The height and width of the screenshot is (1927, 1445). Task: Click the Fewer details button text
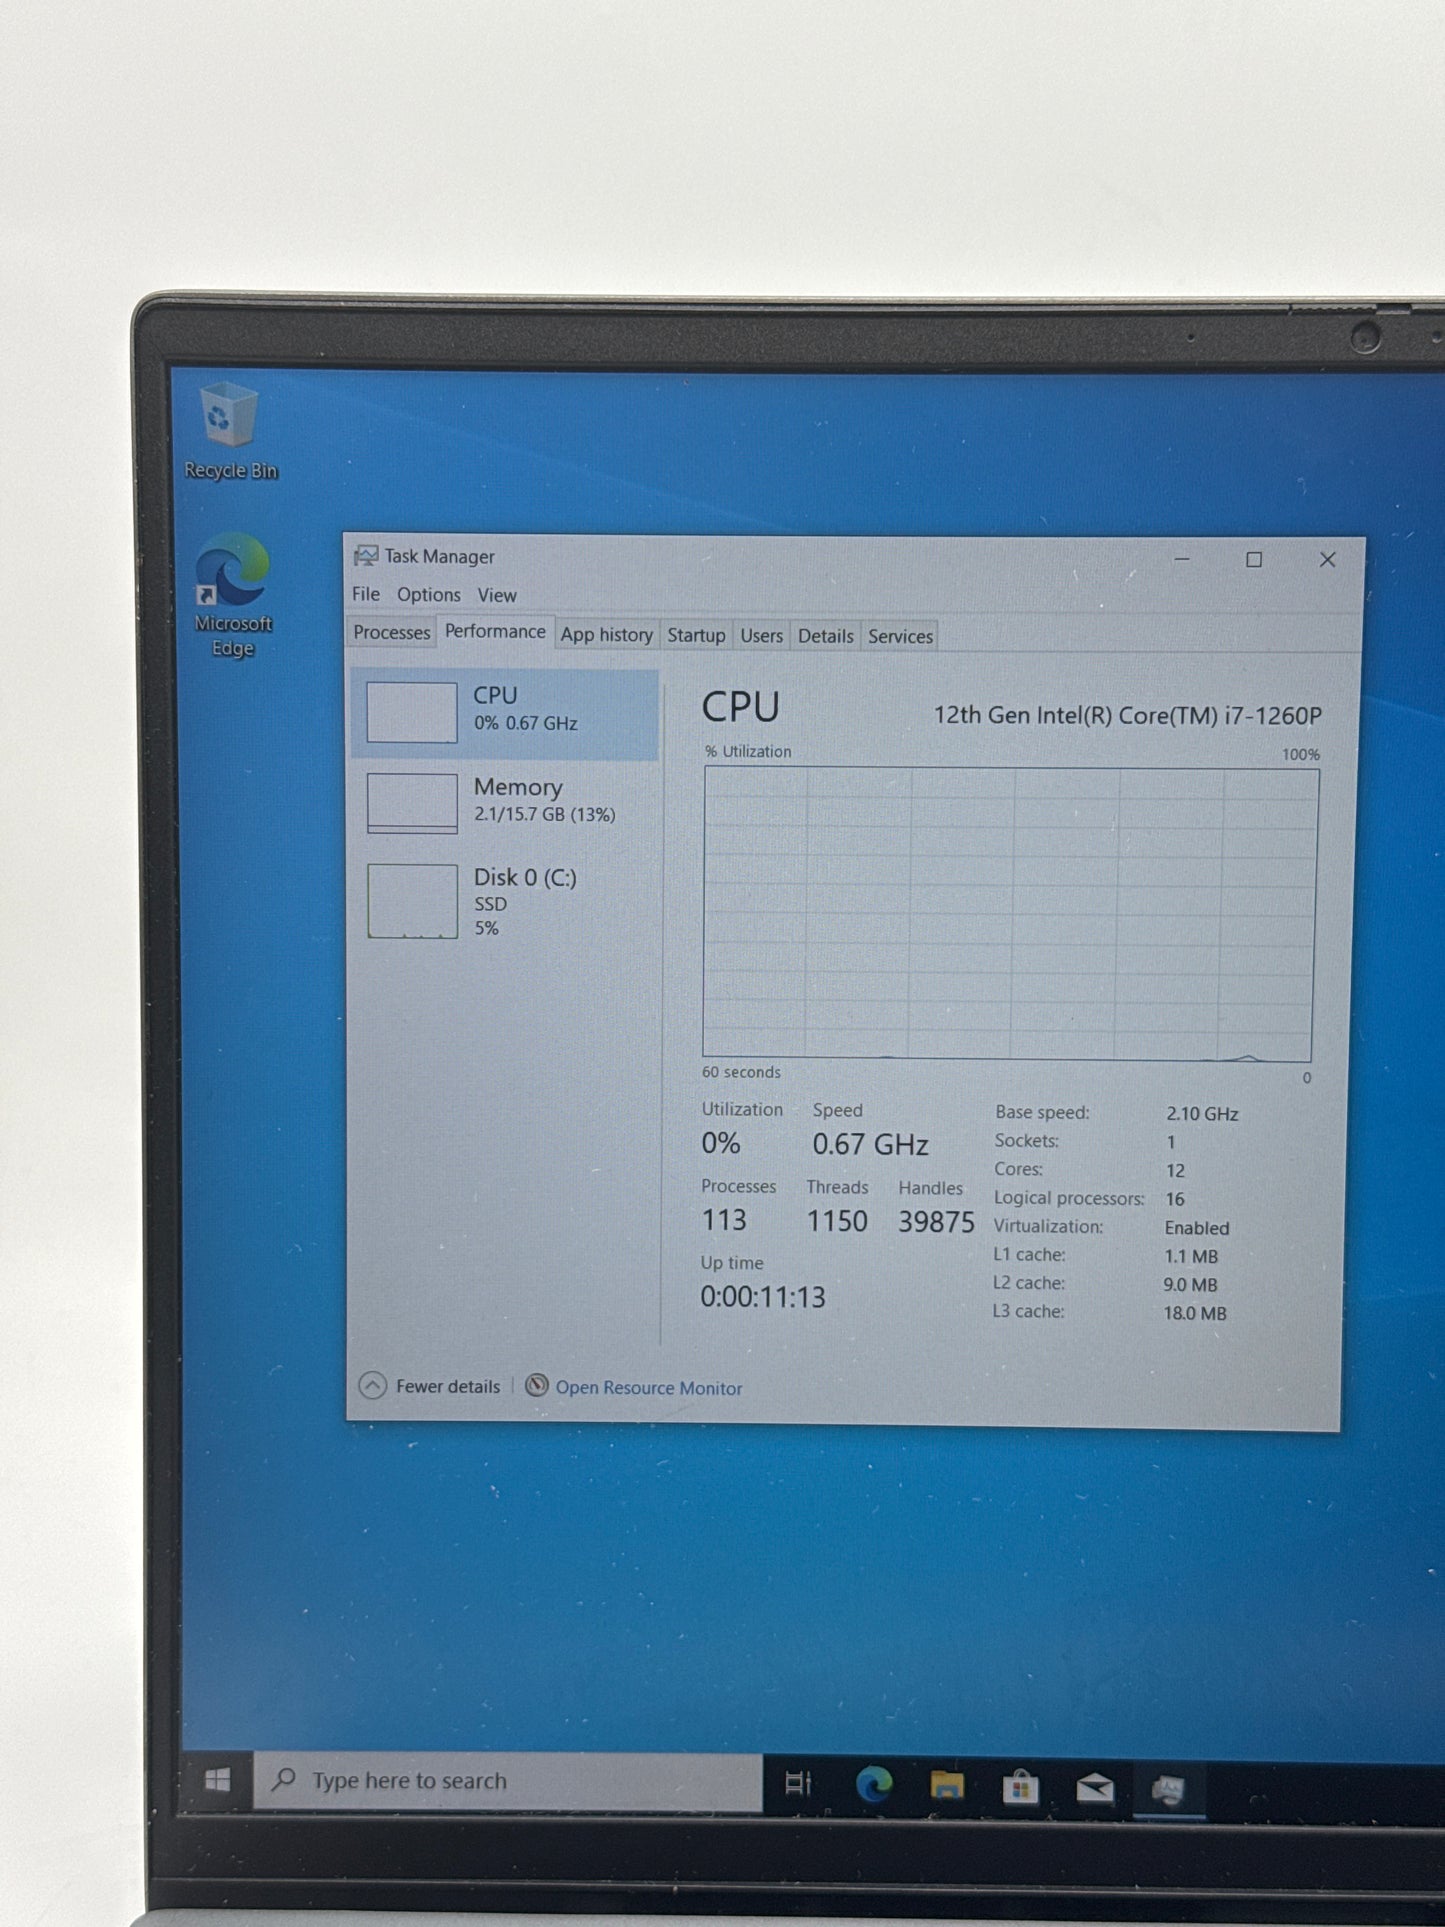coord(448,1386)
